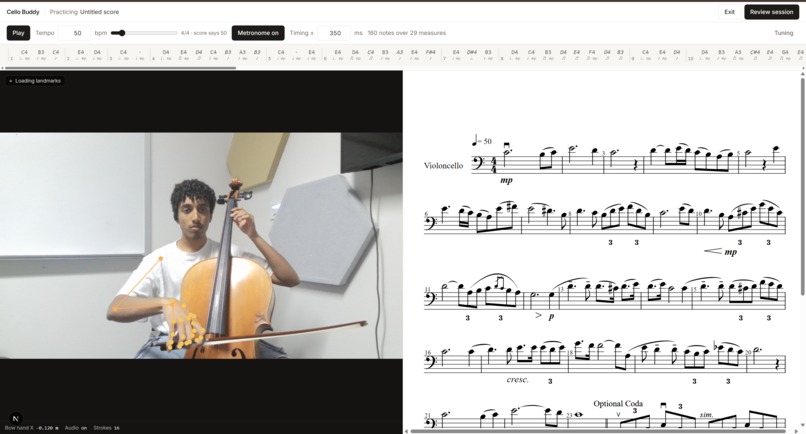Click 'Untitled score' in the header
This screenshot has height=434, width=806.
click(99, 12)
